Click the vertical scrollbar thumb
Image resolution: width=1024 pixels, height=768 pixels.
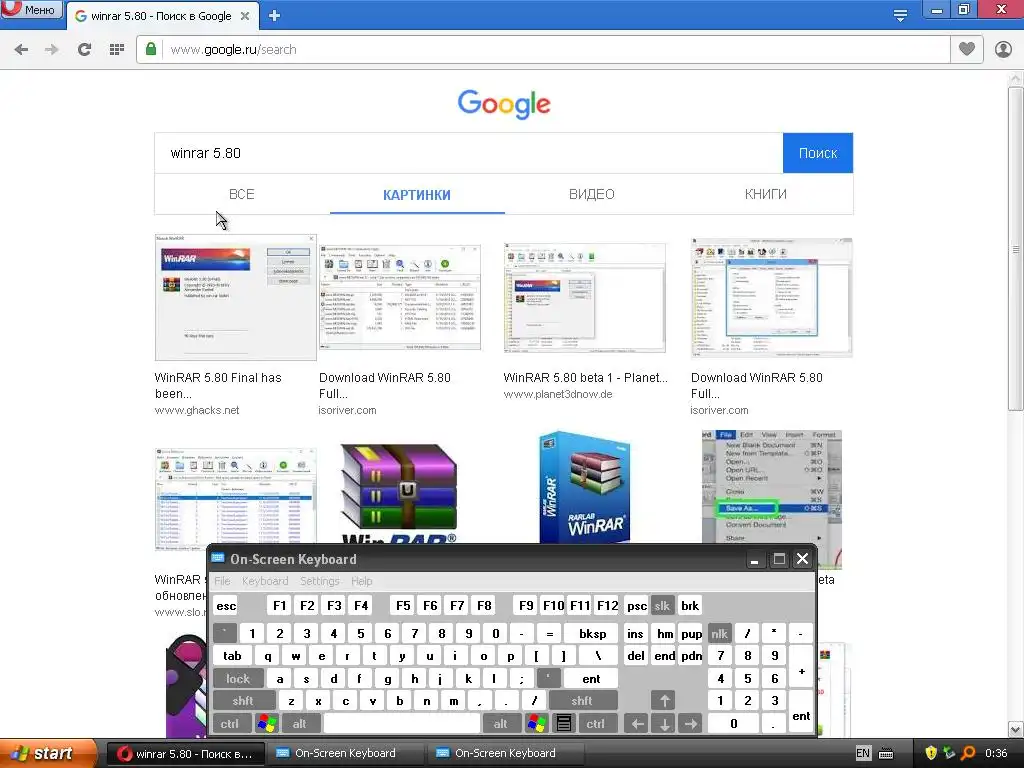[x=1015, y=249]
